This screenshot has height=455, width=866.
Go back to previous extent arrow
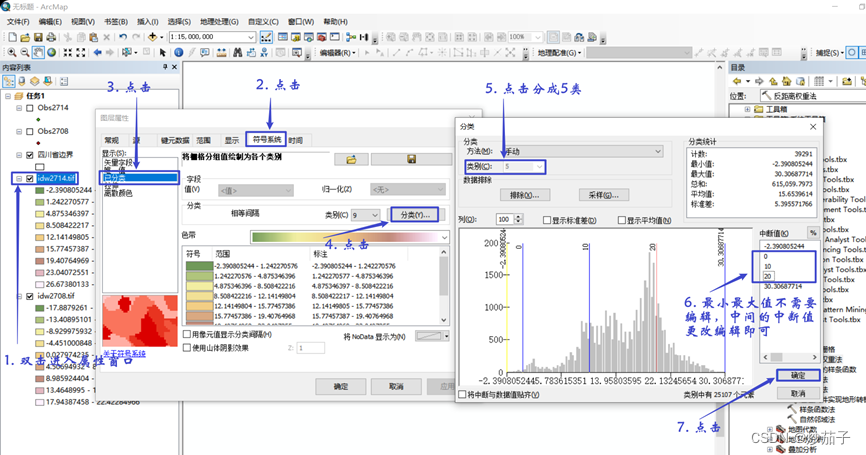click(98, 52)
